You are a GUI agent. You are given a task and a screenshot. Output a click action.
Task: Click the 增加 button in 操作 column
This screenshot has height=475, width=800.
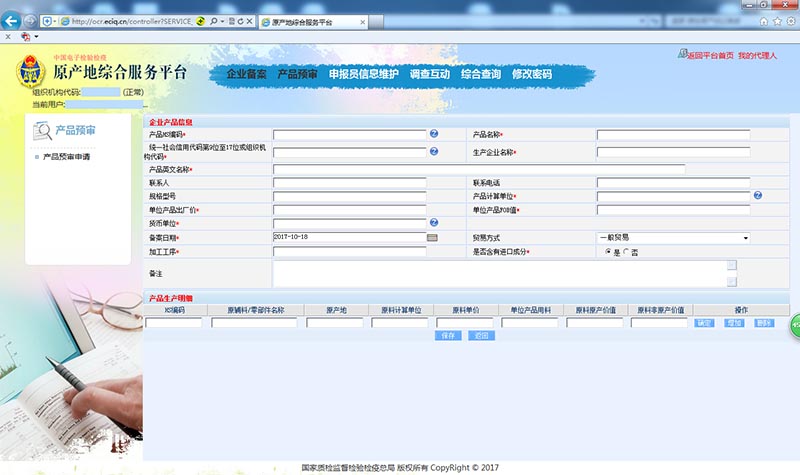tap(734, 323)
